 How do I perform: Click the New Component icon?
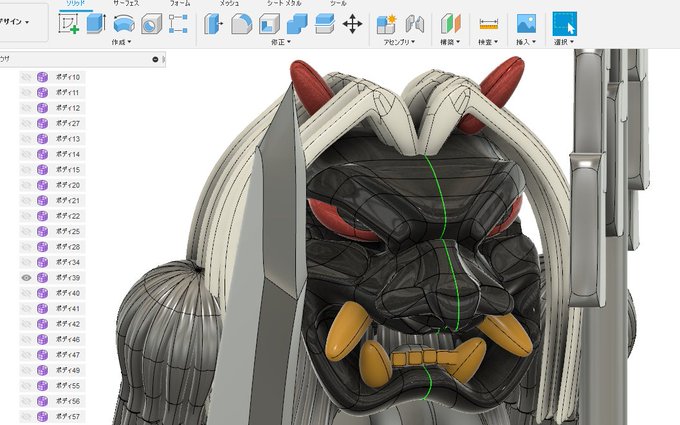click(386, 23)
